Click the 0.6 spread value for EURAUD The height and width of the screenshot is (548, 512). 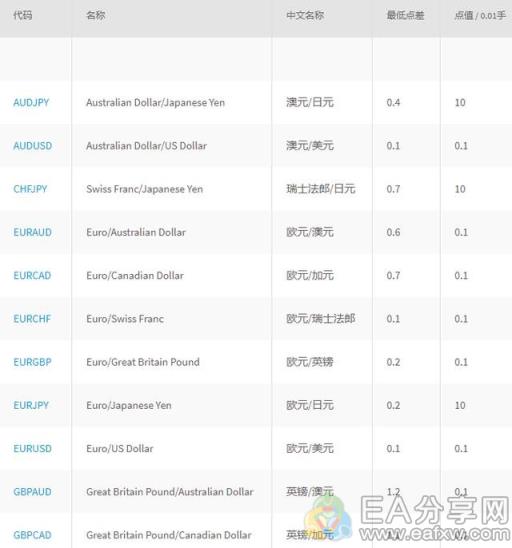coord(393,232)
